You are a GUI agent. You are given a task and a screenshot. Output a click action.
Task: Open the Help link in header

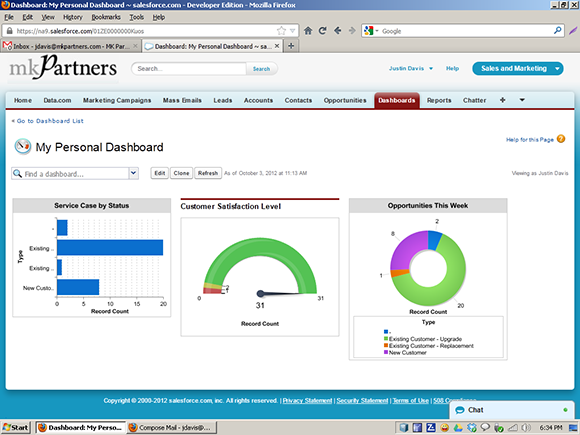(x=452, y=68)
